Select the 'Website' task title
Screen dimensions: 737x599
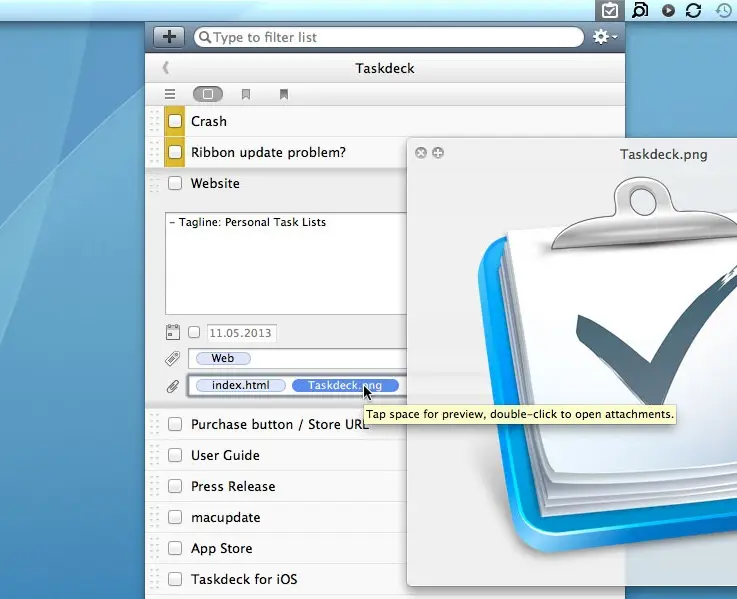pyautogui.click(x=215, y=183)
